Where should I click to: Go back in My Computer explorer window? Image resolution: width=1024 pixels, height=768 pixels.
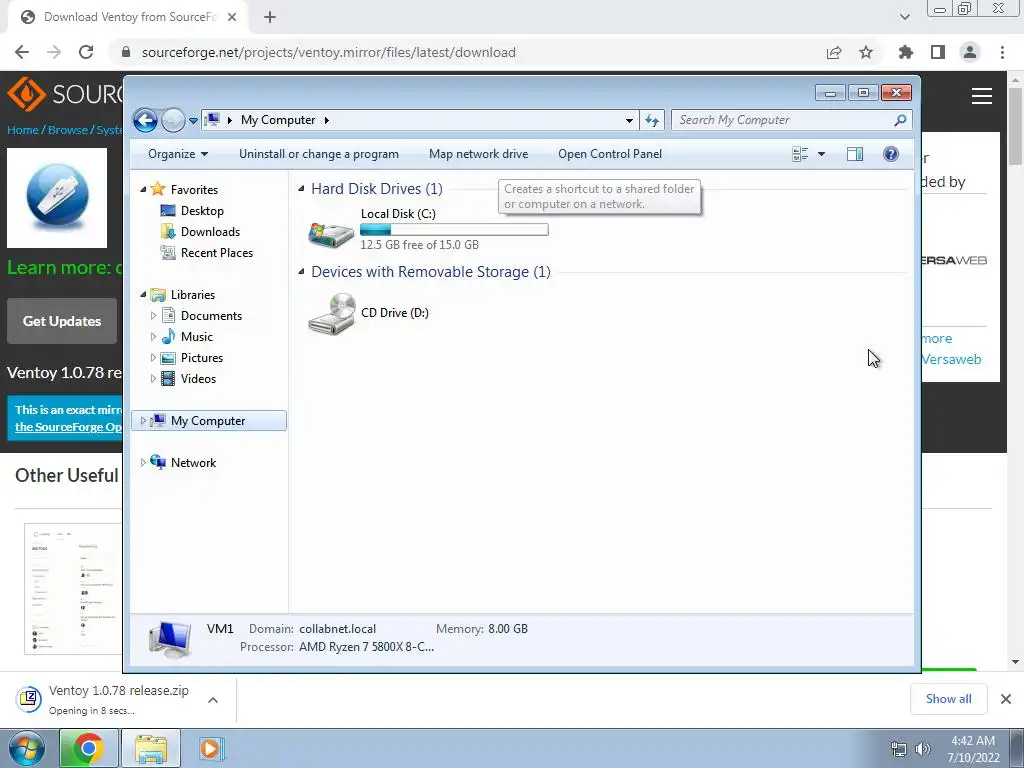[145, 120]
